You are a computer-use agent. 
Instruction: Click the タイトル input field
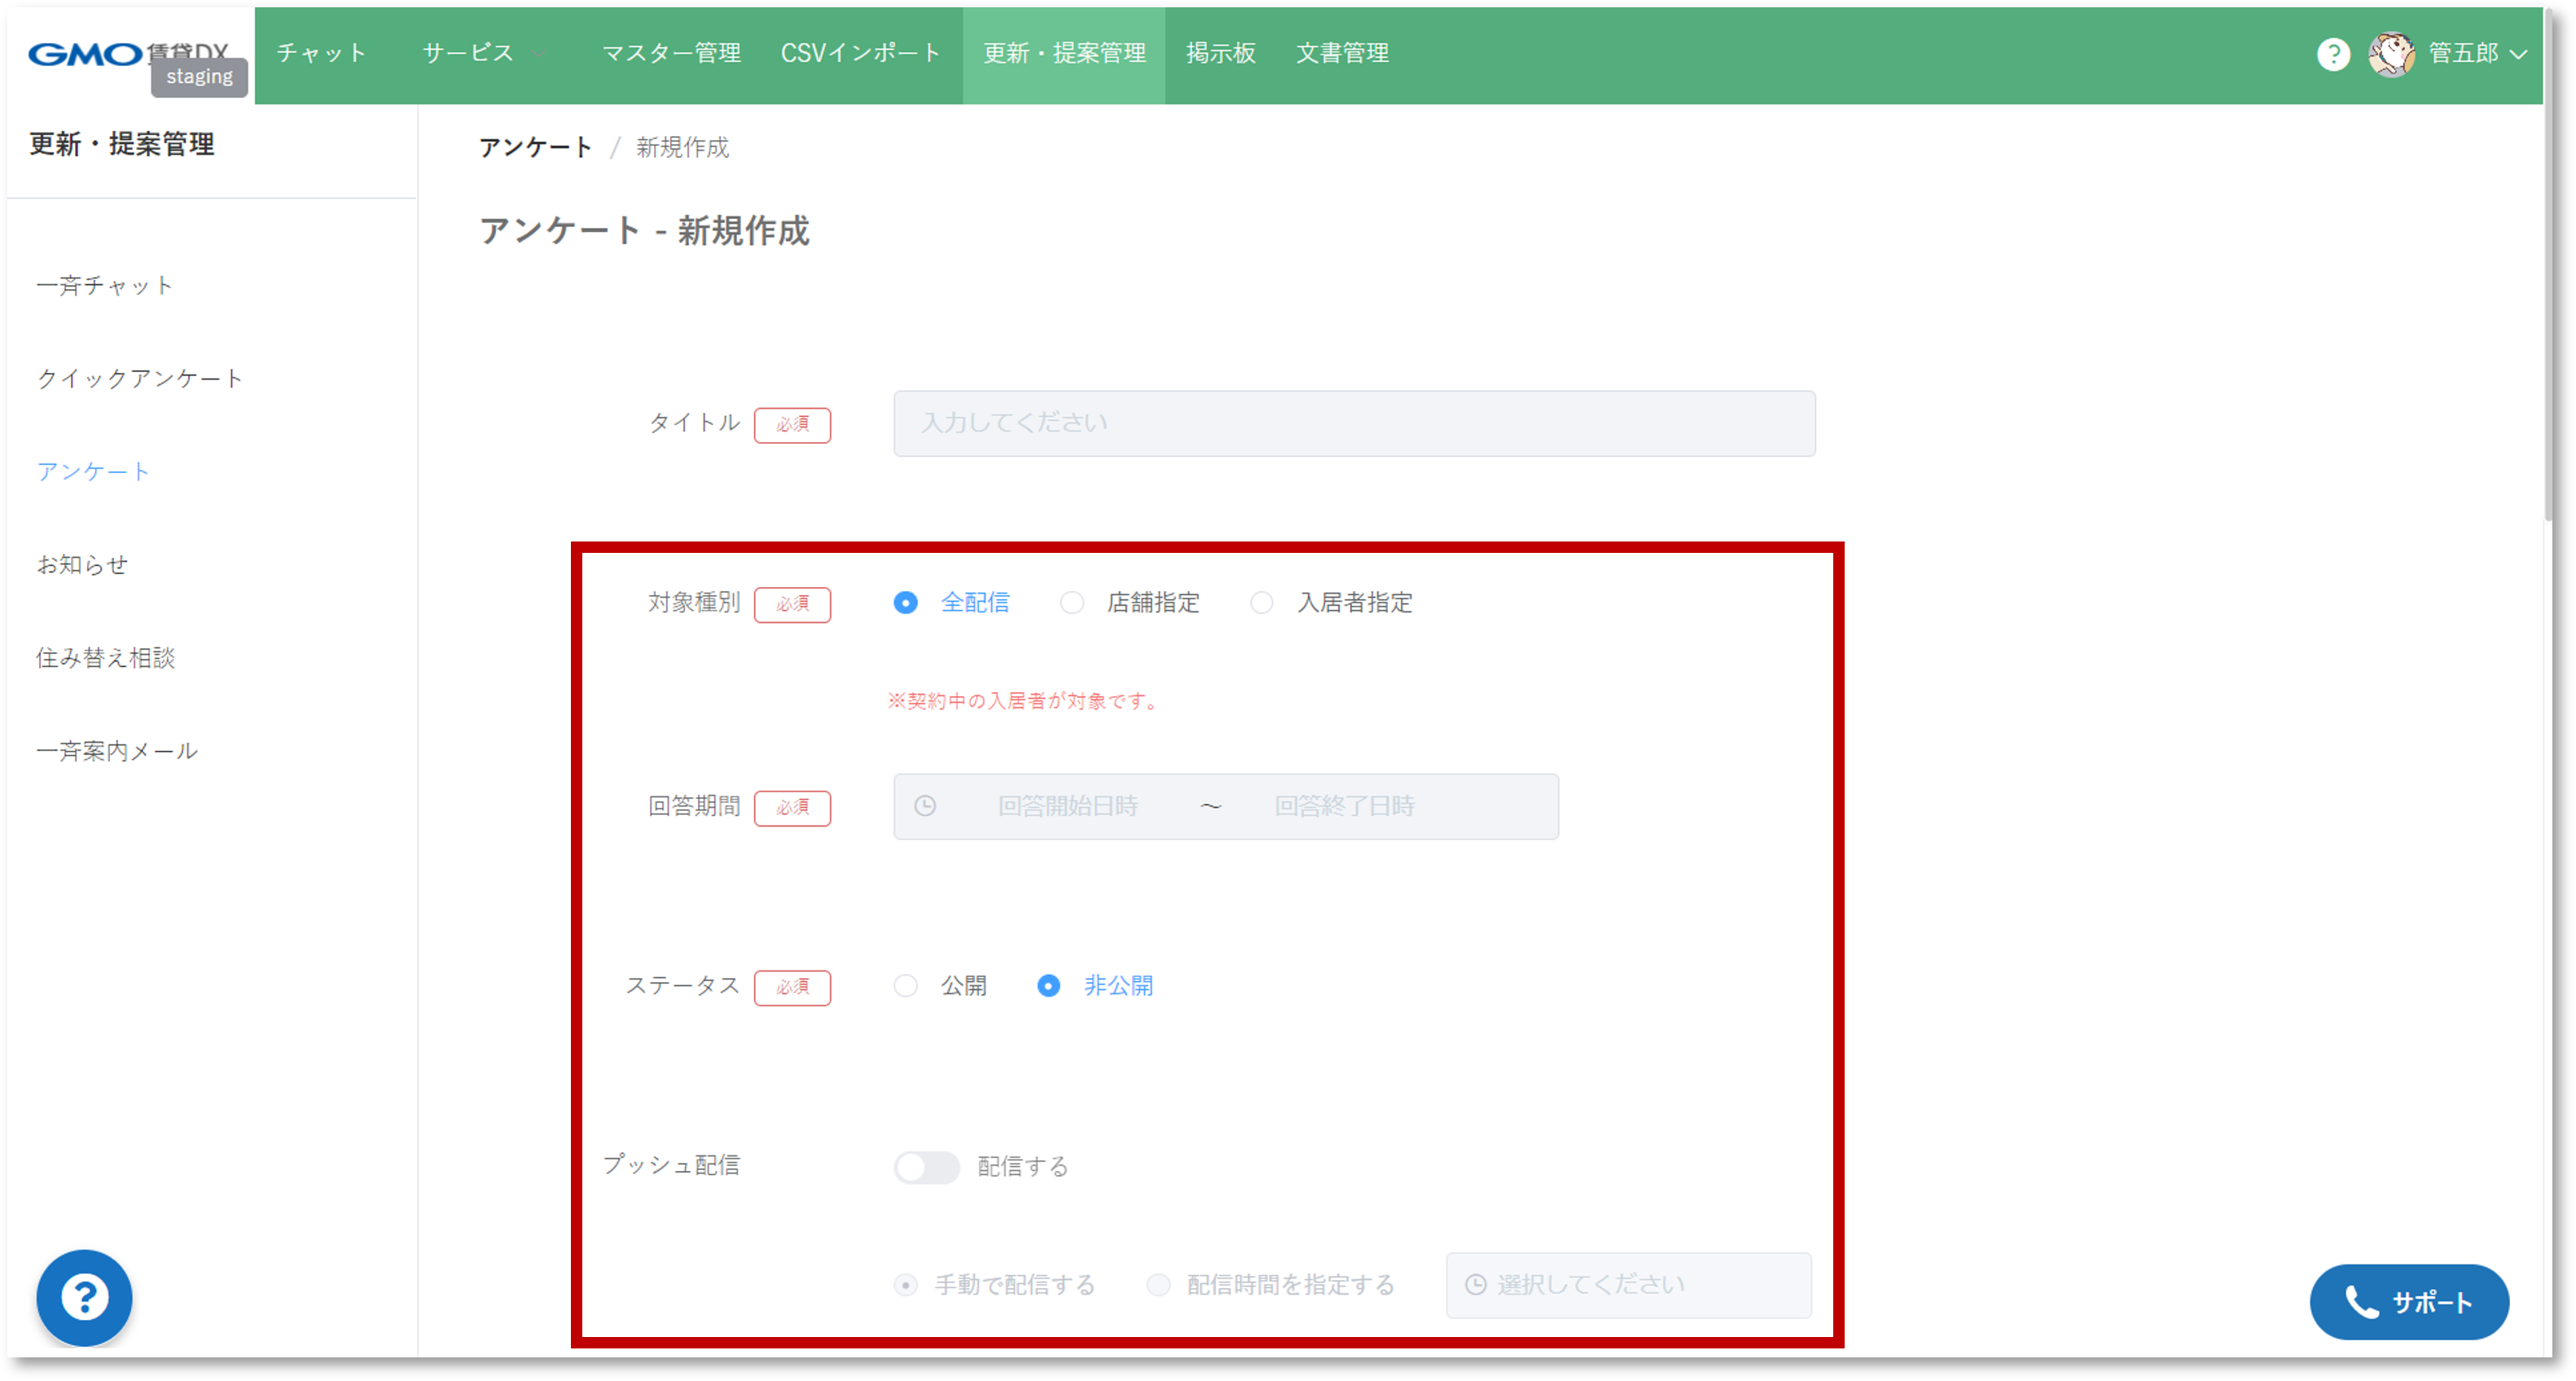(1354, 424)
